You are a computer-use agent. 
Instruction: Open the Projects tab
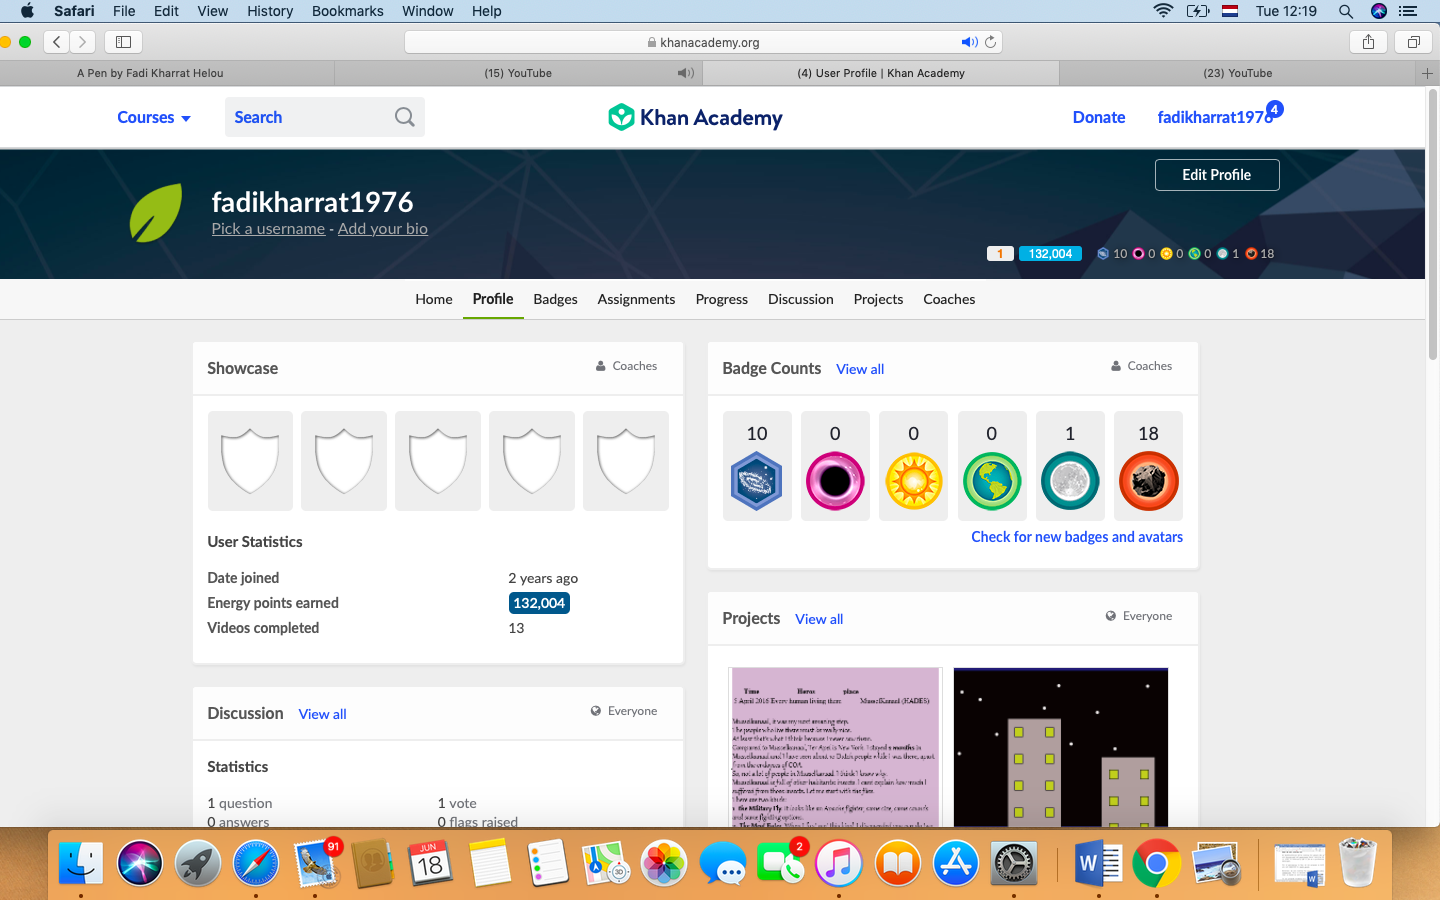tap(878, 299)
